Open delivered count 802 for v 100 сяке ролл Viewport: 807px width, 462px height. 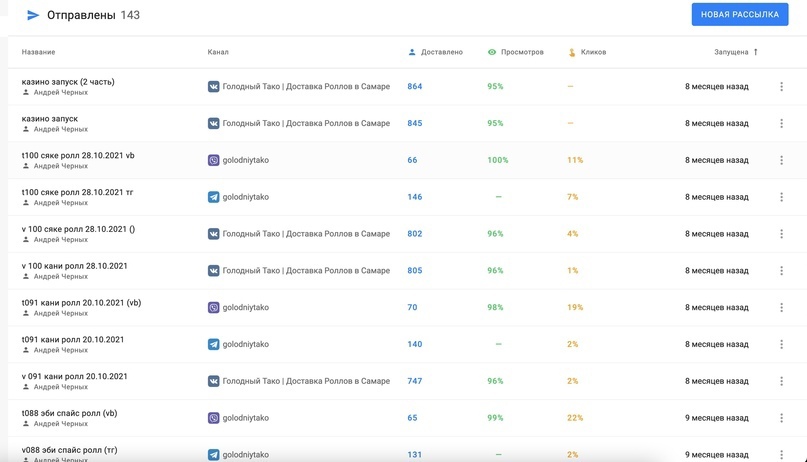click(x=414, y=234)
